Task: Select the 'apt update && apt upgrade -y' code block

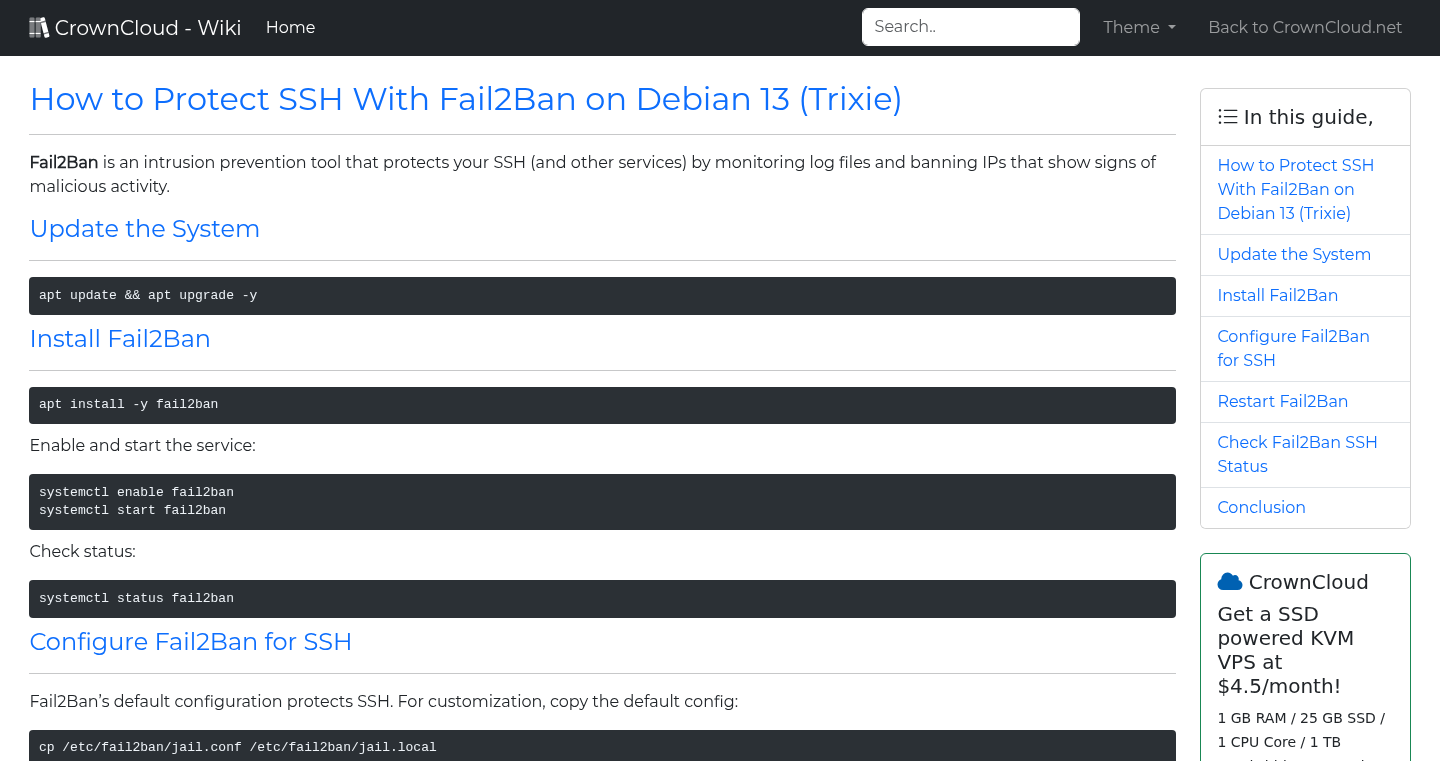Action: pyautogui.click(x=602, y=295)
